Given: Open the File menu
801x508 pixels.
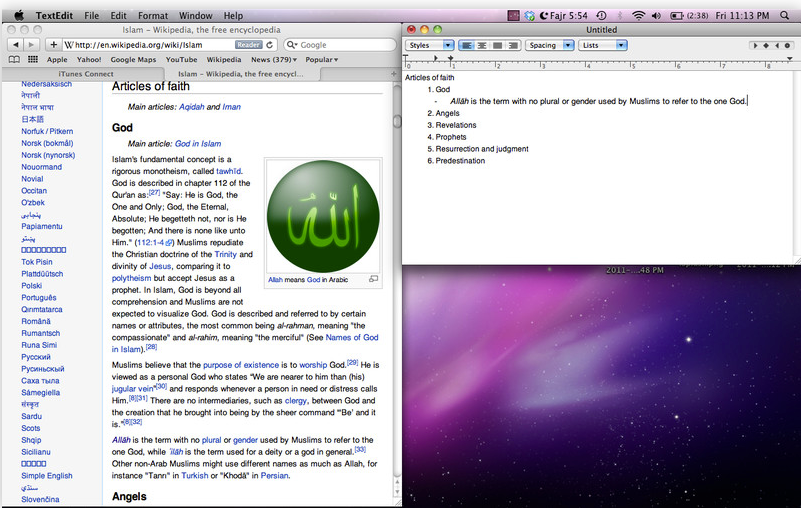Looking at the screenshot, I should (x=91, y=15).
